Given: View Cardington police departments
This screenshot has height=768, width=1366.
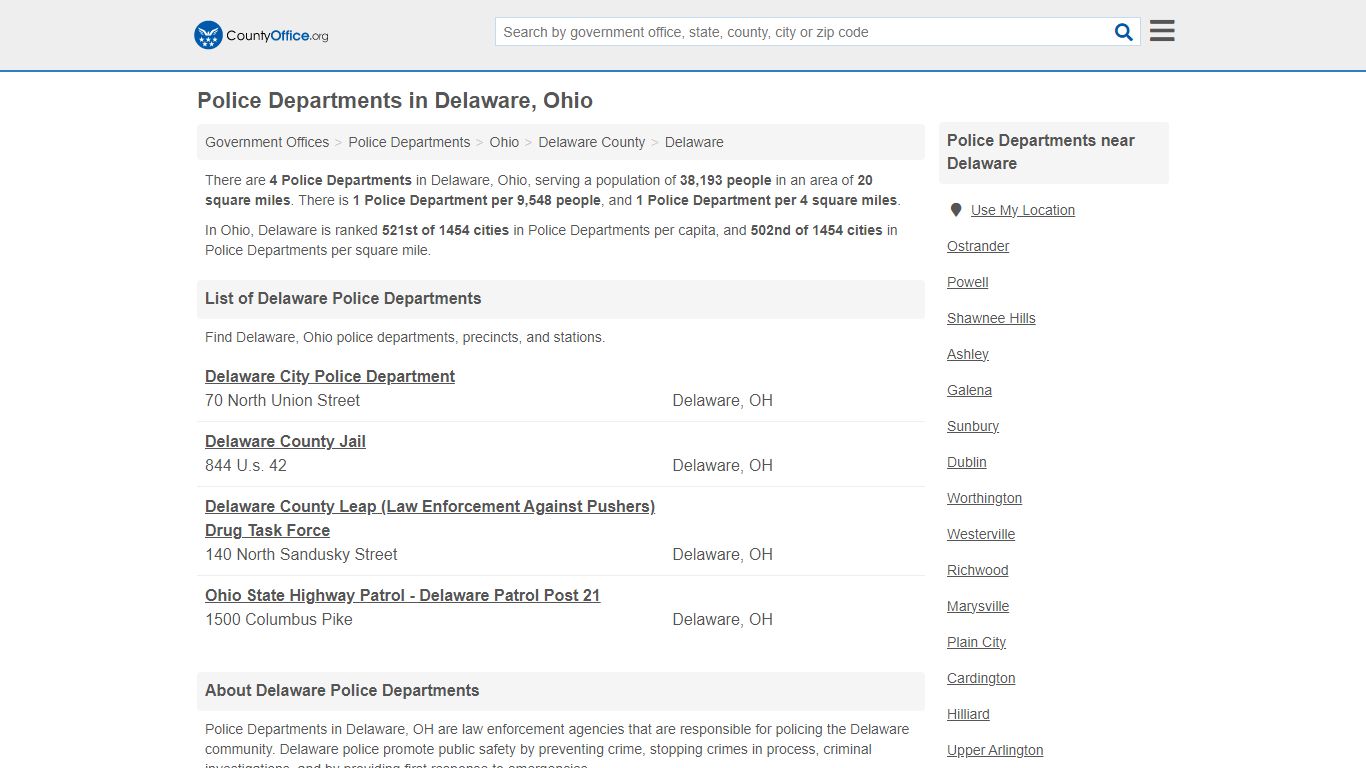Looking at the screenshot, I should tap(981, 678).
